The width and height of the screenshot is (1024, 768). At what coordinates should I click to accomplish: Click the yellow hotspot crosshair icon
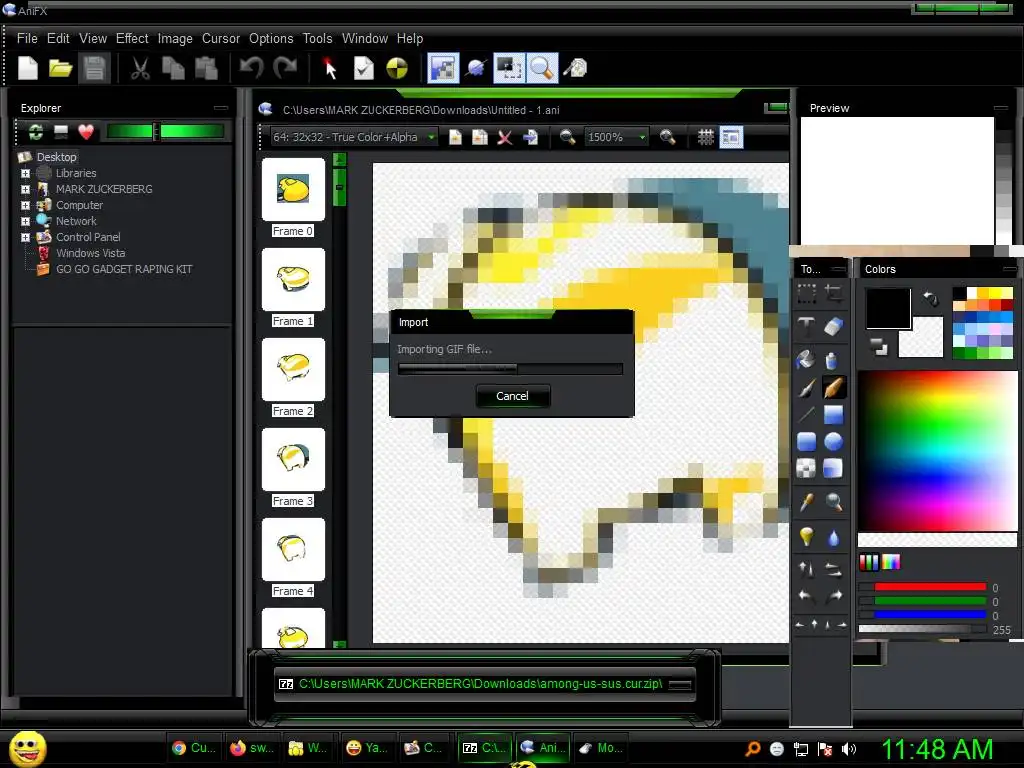pos(397,68)
